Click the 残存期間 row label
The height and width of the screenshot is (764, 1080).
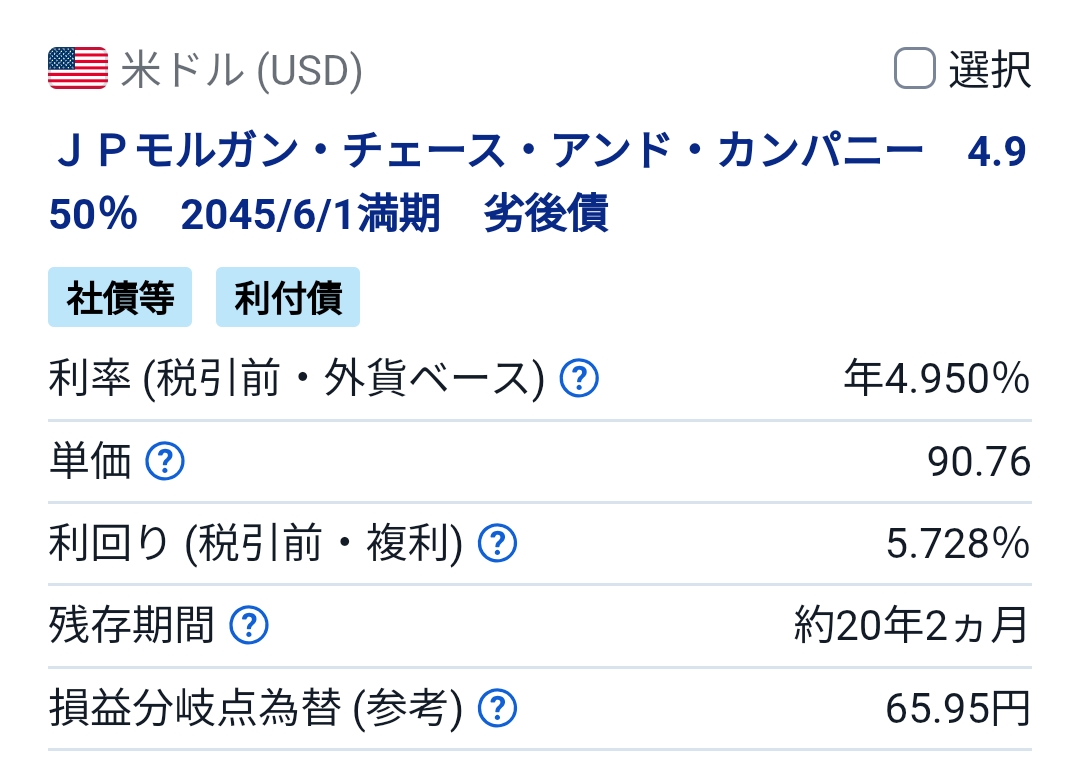tap(131, 627)
